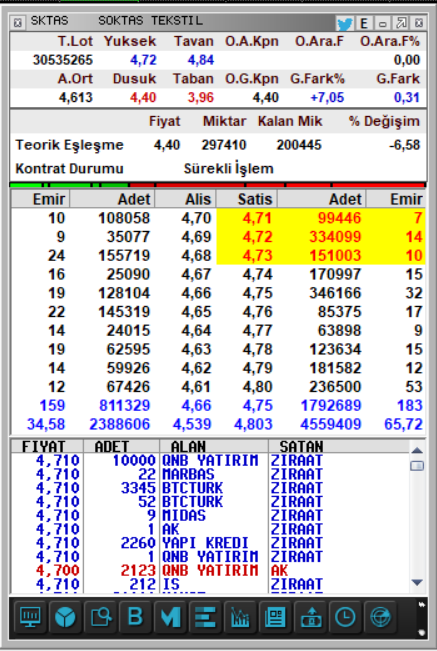This screenshot has height=651, width=437.
Task: Click the G.Fark% value +7,05
Action: 327,98
